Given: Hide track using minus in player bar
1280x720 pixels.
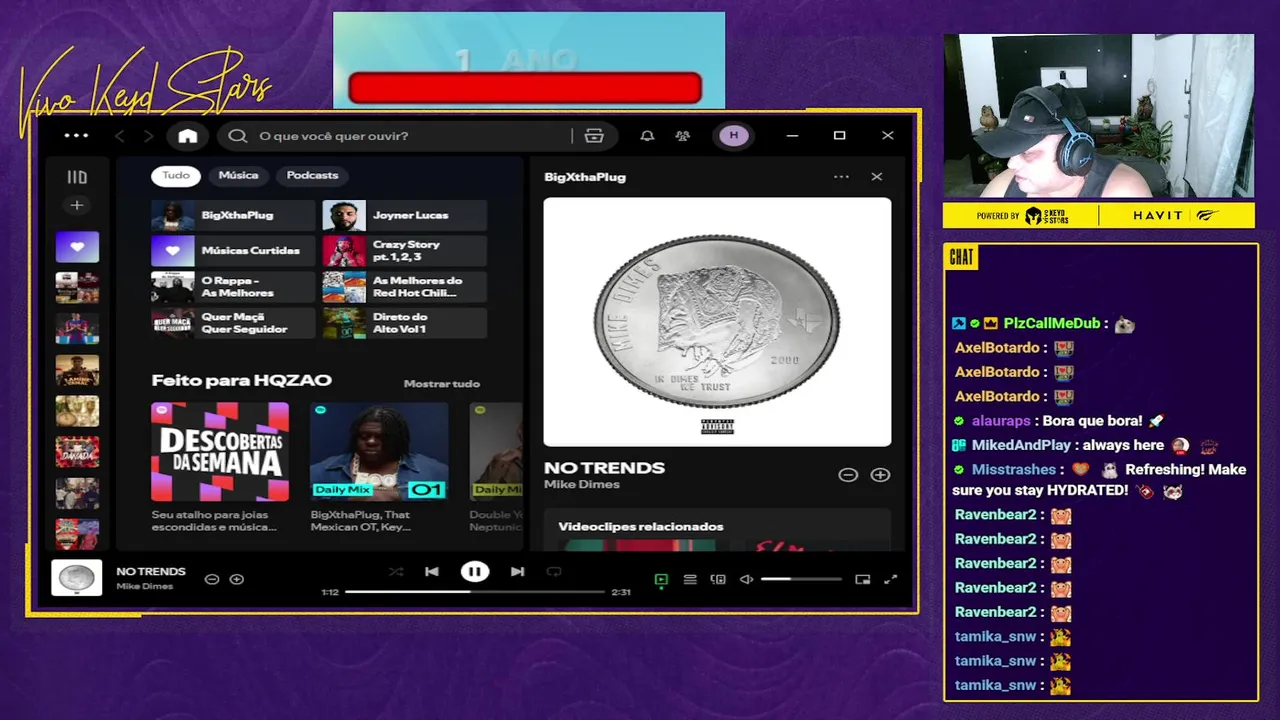Looking at the screenshot, I should pos(212,579).
